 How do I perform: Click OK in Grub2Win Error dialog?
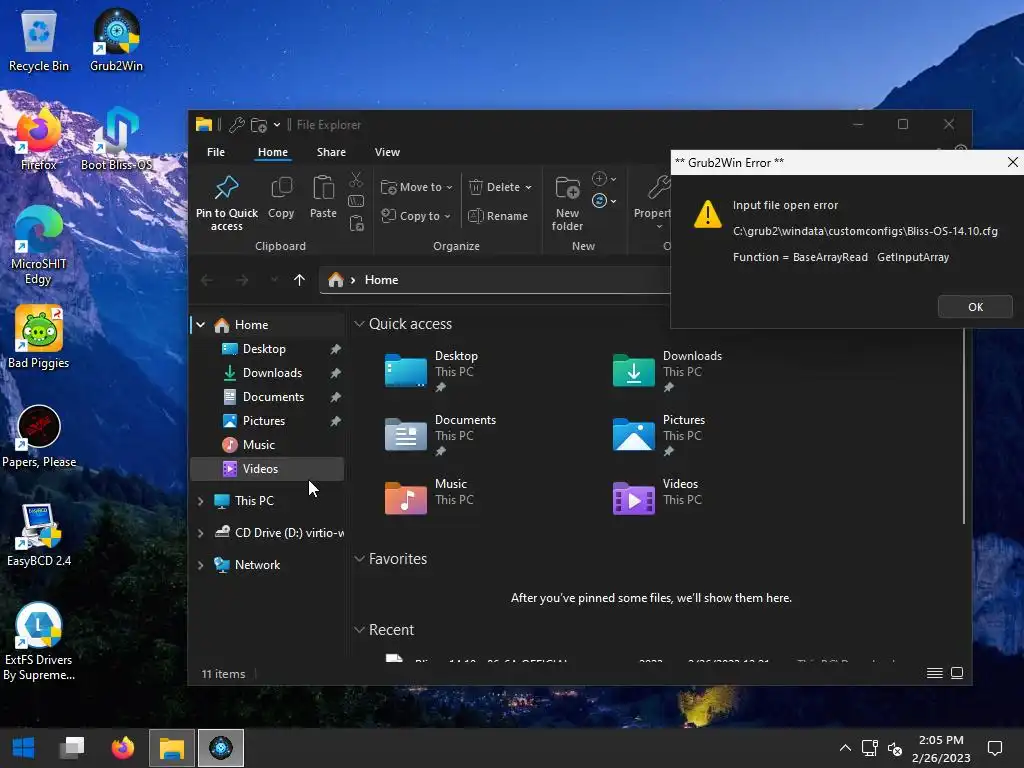coord(975,307)
